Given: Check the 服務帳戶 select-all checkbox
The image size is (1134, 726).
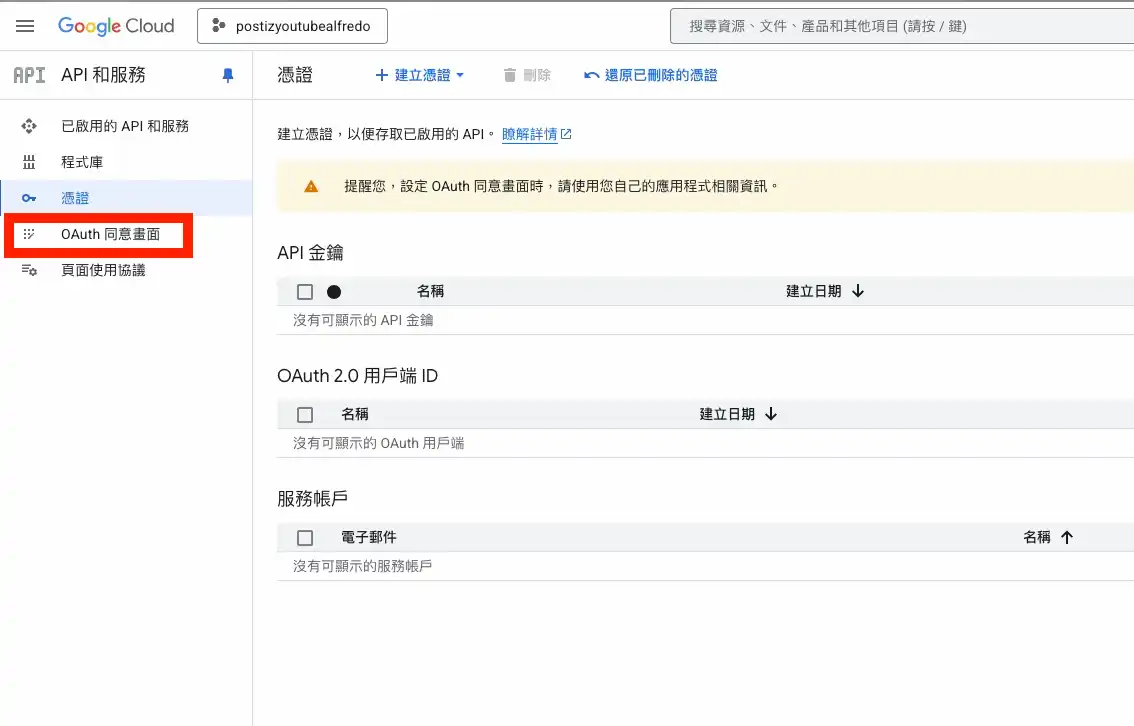Looking at the screenshot, I should [305, 537].
